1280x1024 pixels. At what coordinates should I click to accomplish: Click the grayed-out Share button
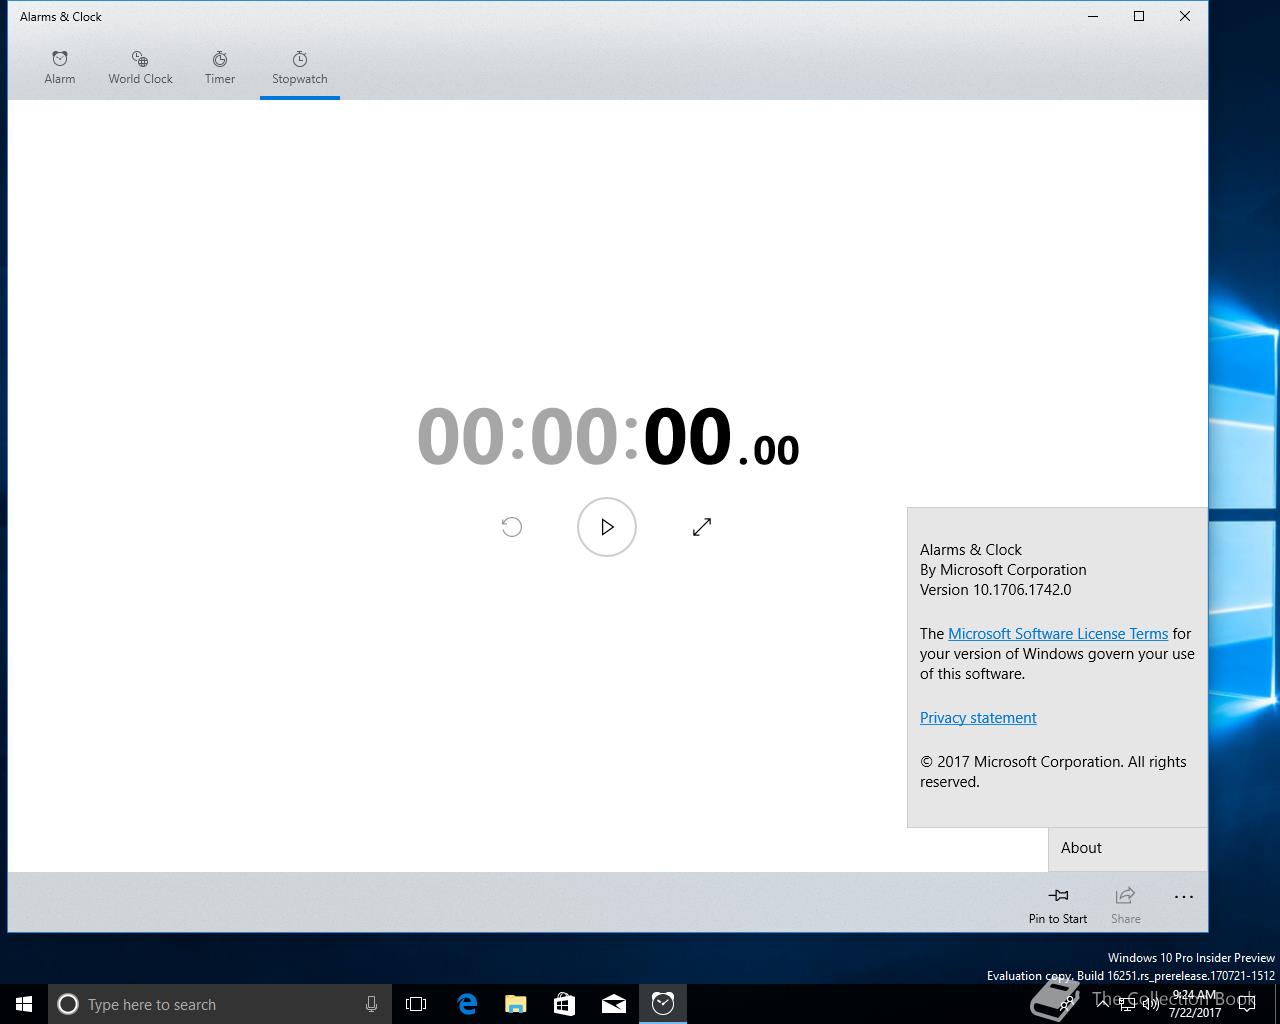[x=1125, y=904]
